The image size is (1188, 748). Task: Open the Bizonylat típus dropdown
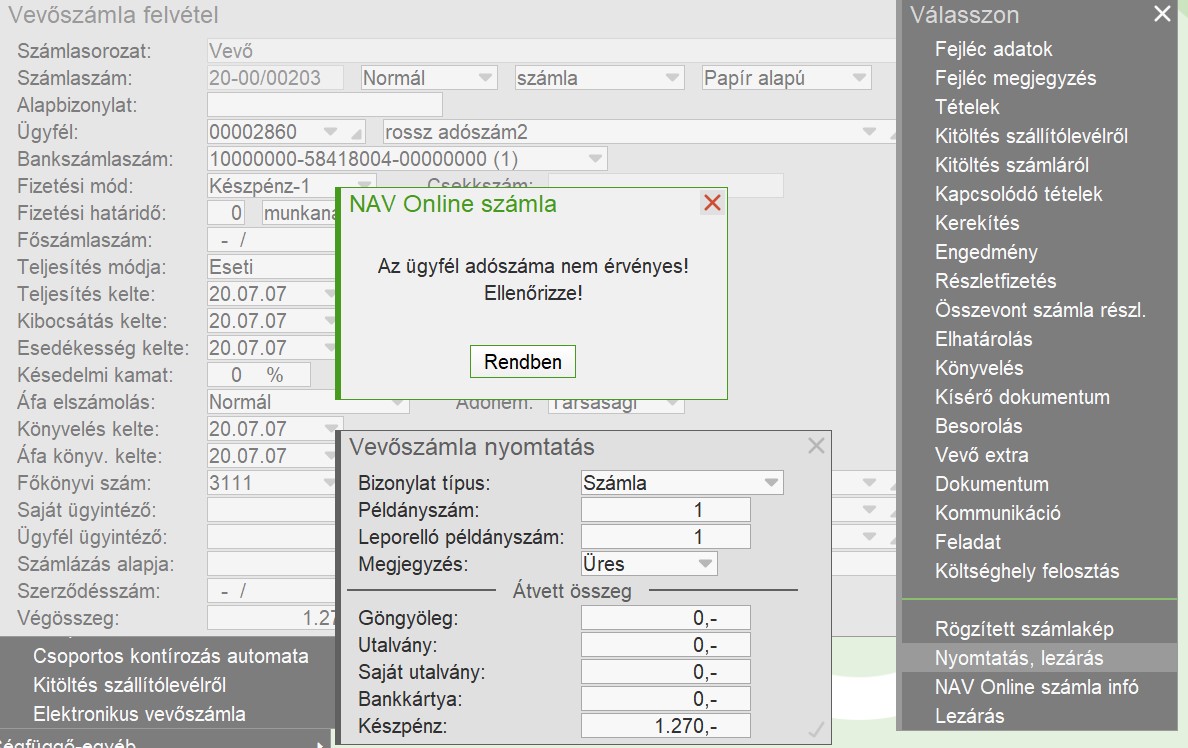tap(770, 483)
